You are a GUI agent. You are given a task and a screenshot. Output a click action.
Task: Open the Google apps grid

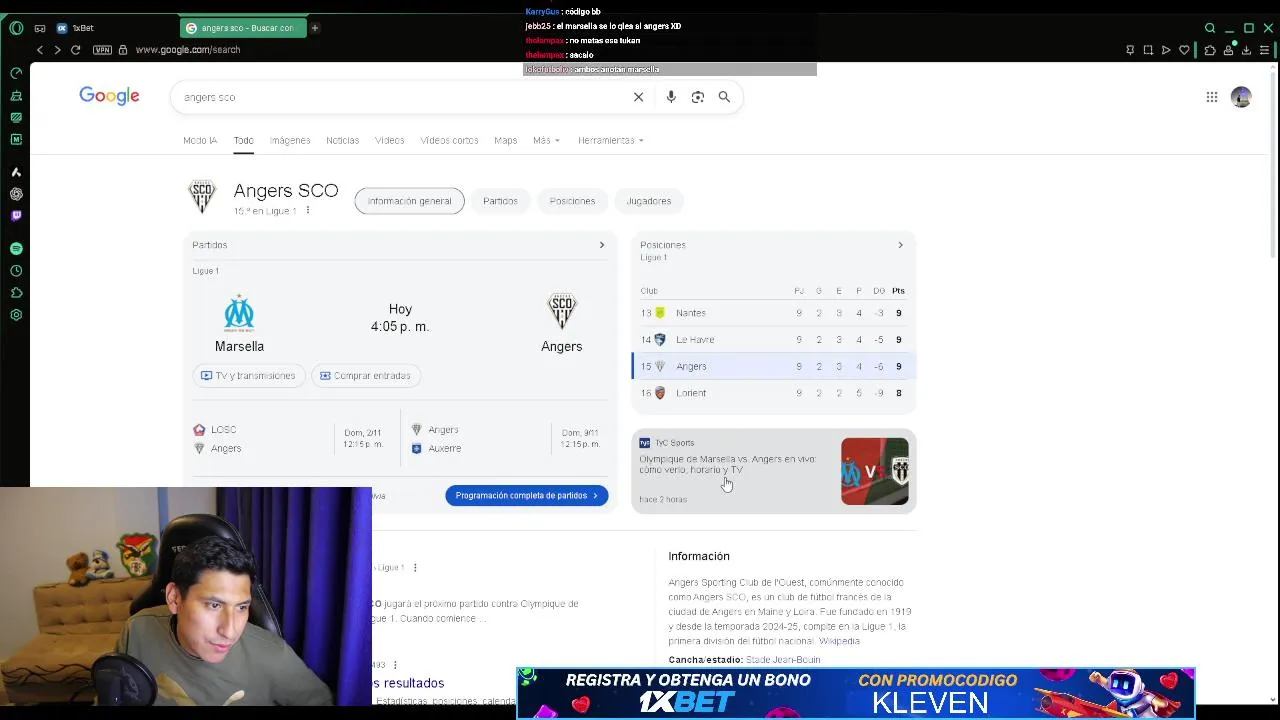[1212, 97]
